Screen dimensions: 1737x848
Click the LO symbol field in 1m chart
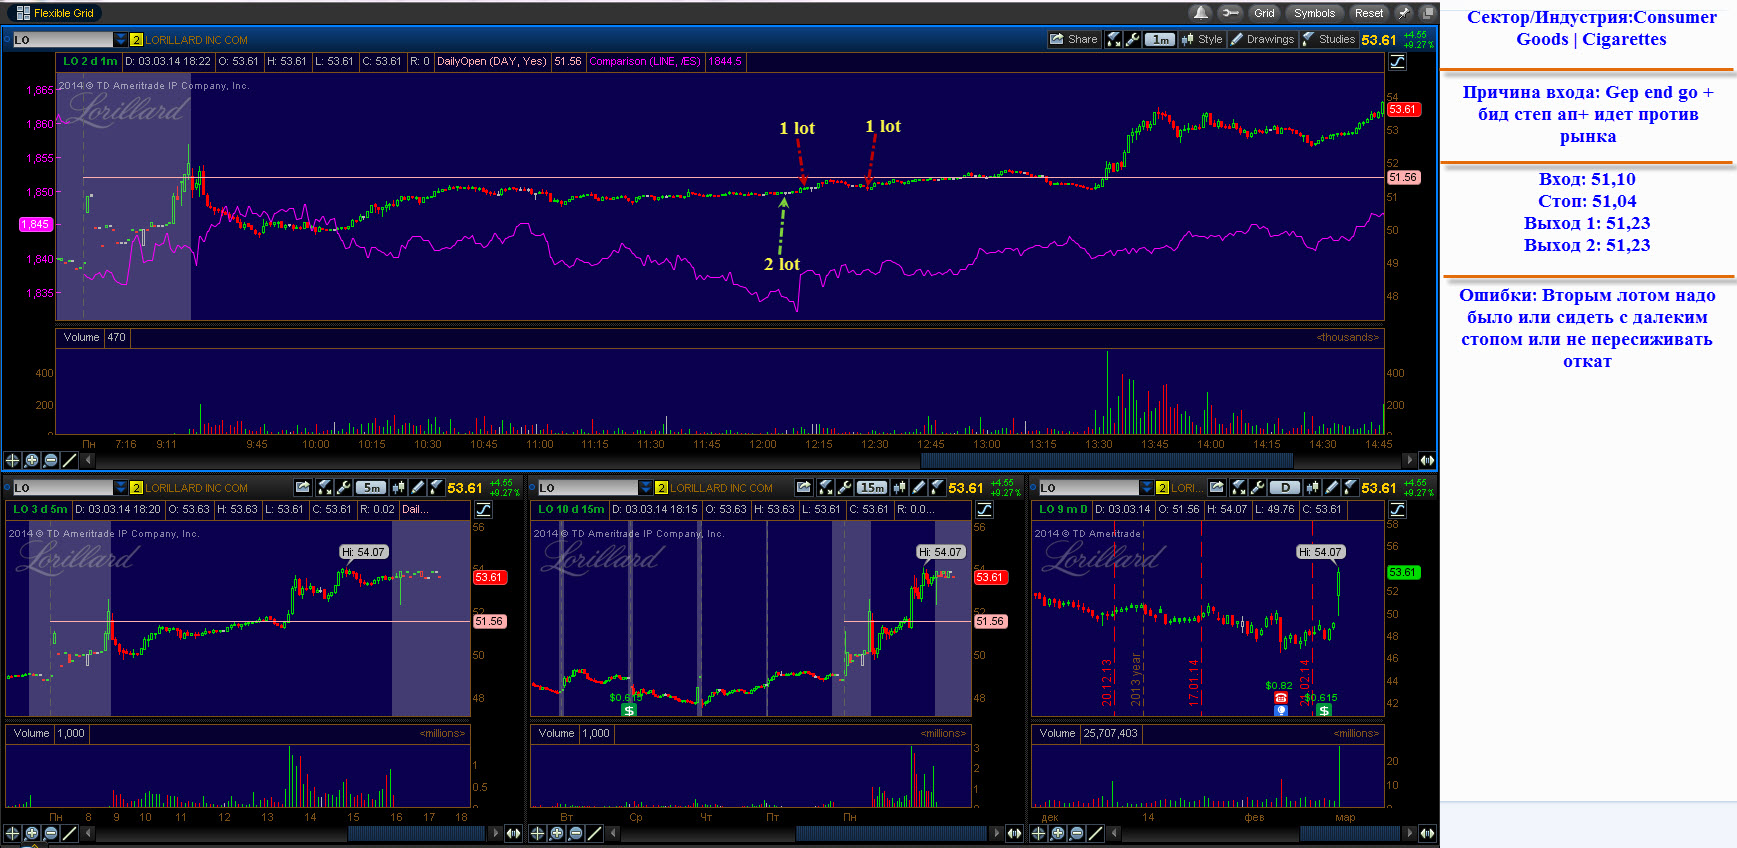point(62,39)
